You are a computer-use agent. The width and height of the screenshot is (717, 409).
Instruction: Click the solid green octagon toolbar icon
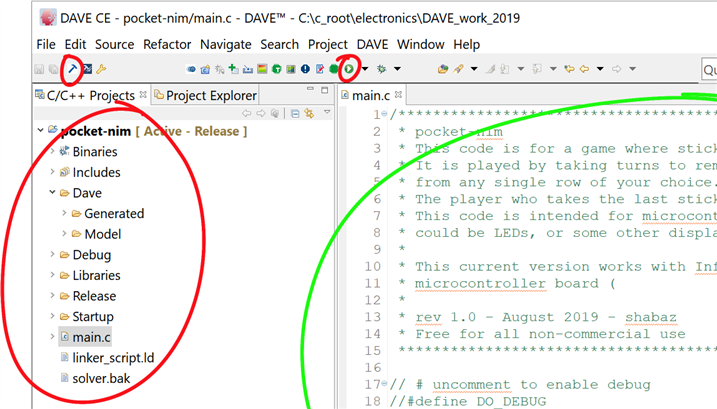(334, 69)
